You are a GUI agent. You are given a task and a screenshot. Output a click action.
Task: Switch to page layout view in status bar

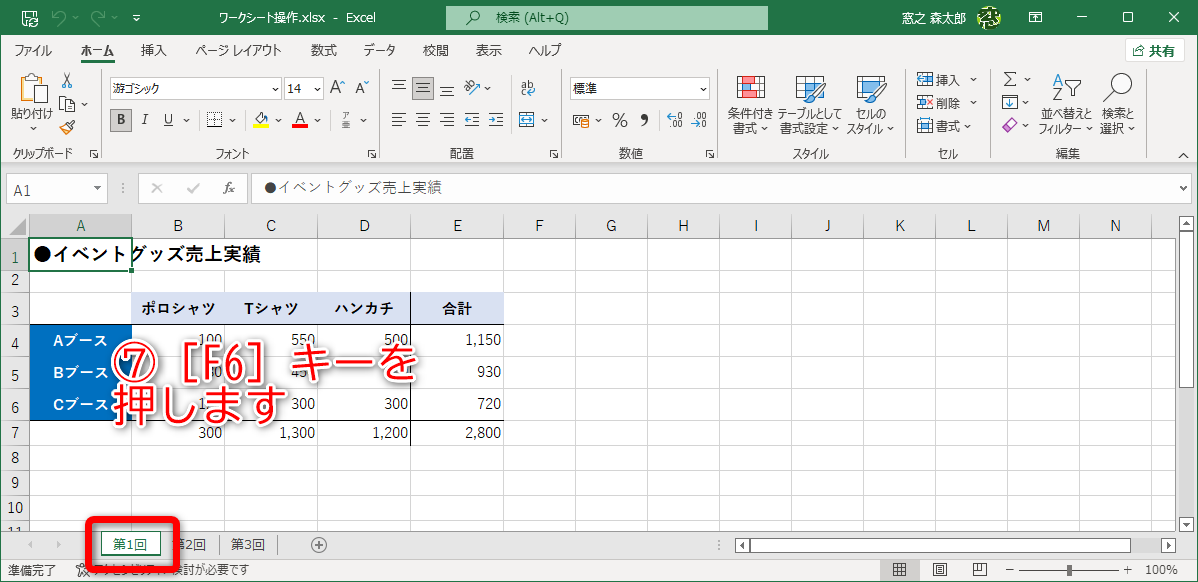tap(938, 568)
